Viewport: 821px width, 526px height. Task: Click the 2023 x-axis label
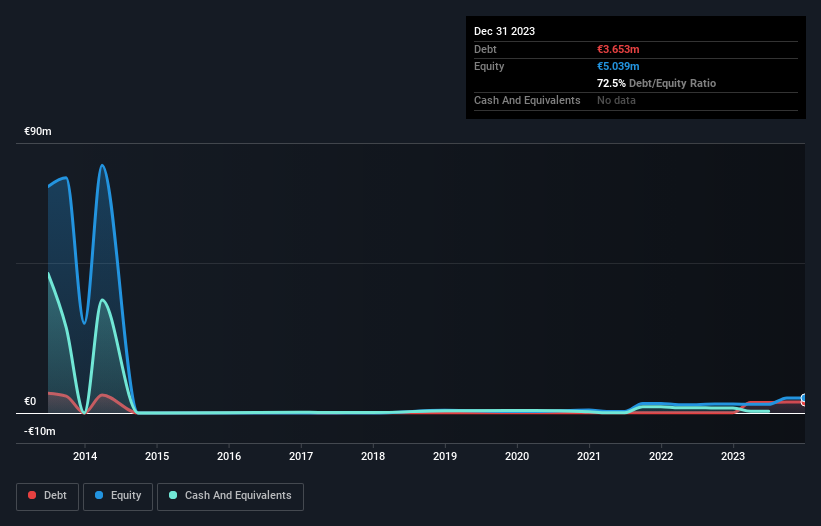click(x=733, y=456)
